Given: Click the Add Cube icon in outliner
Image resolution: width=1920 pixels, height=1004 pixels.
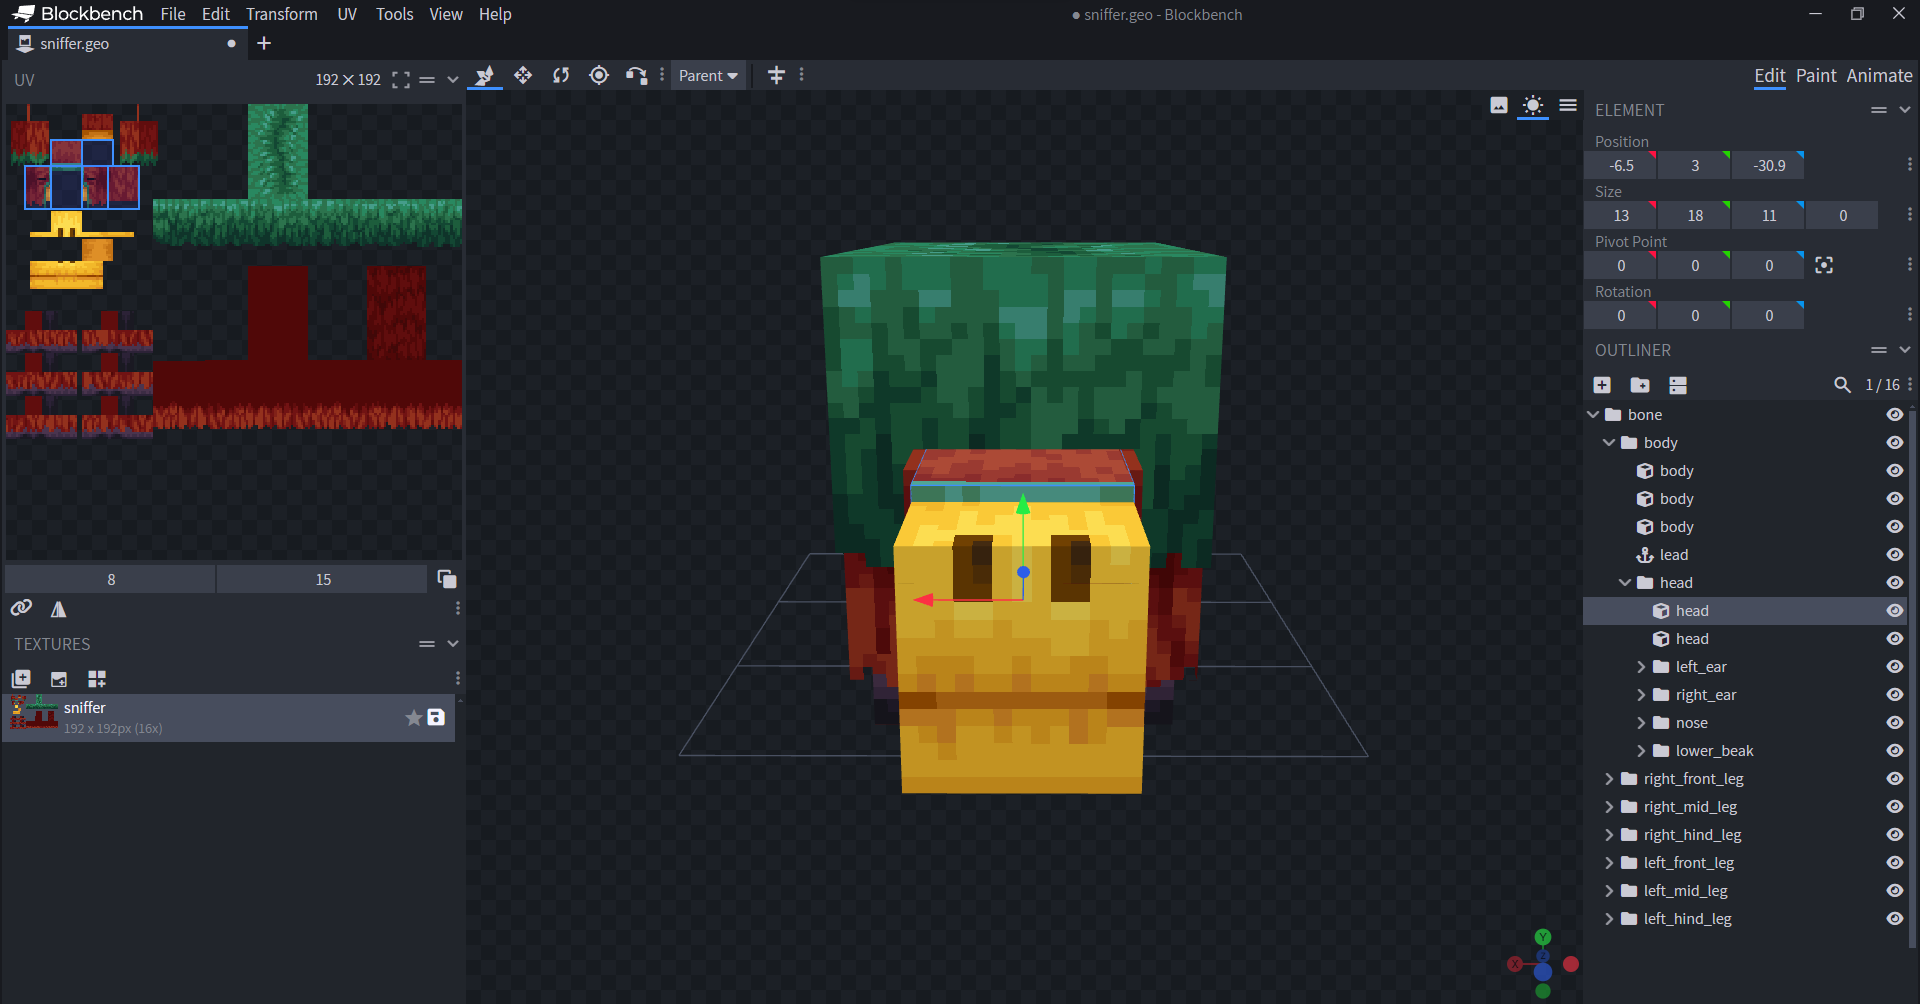Looking at the screenshot, I should 1602,385.
